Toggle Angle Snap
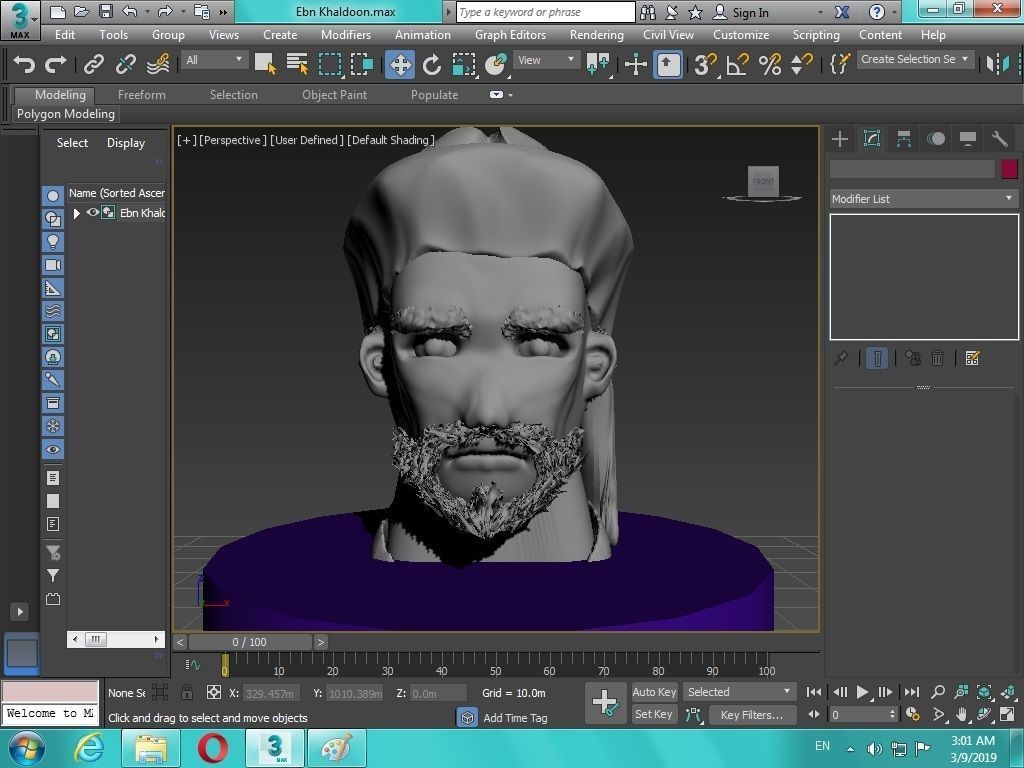 pos(737,64)
